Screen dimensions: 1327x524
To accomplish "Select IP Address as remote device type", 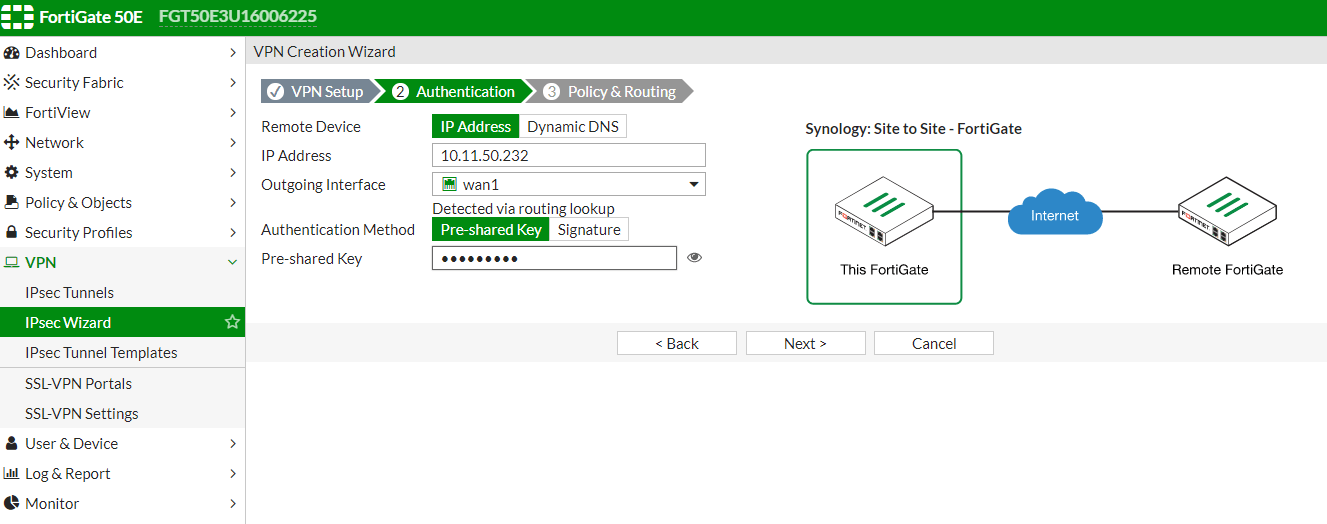I will 476,126.
